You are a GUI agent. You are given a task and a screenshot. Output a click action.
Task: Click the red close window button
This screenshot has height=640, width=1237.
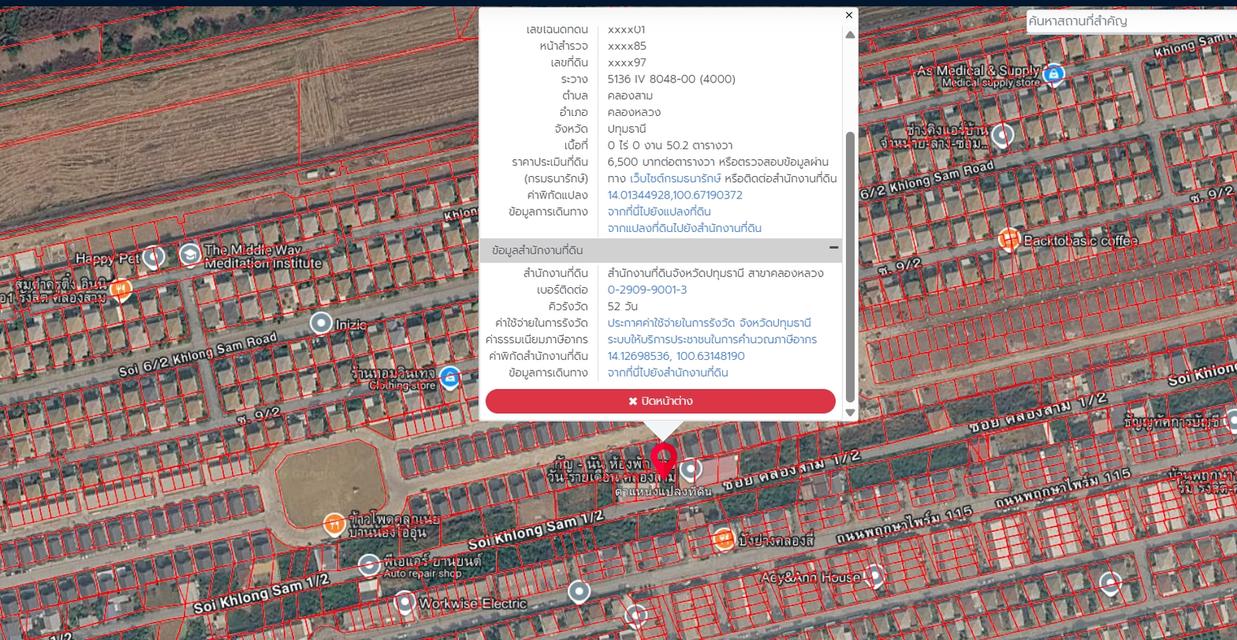click(660, 401)
